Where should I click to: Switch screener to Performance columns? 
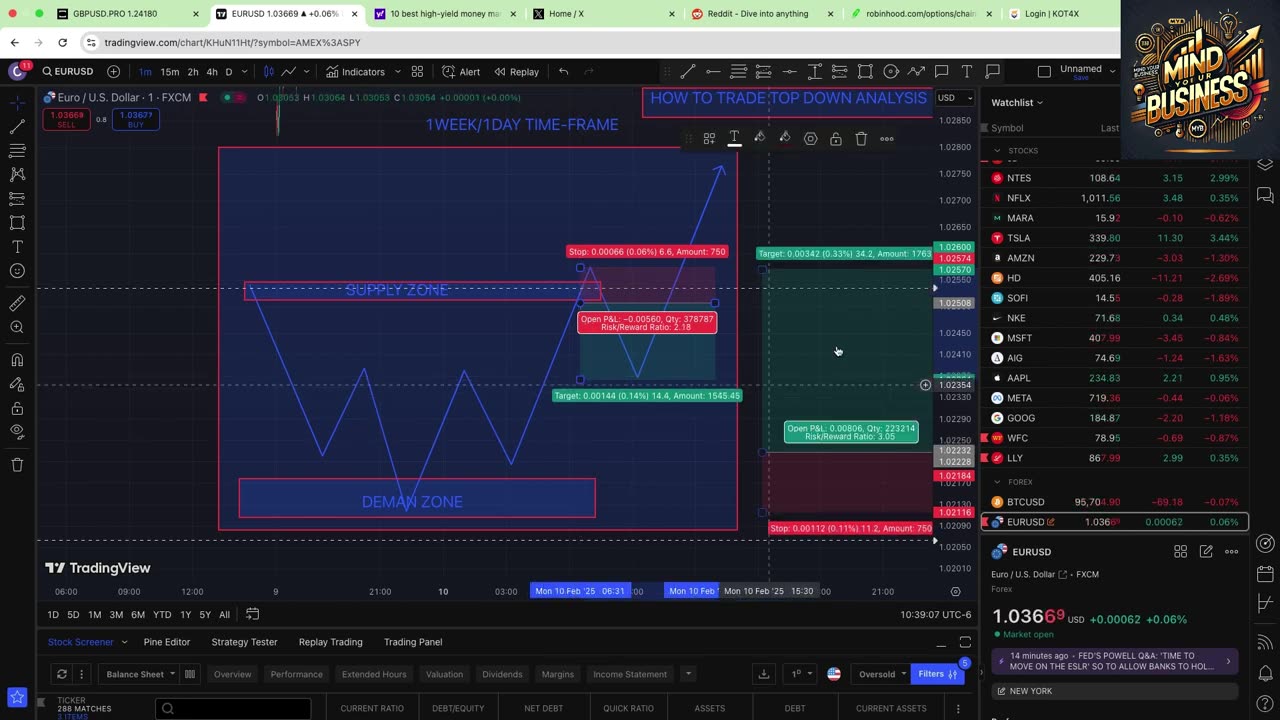[296, 674]
